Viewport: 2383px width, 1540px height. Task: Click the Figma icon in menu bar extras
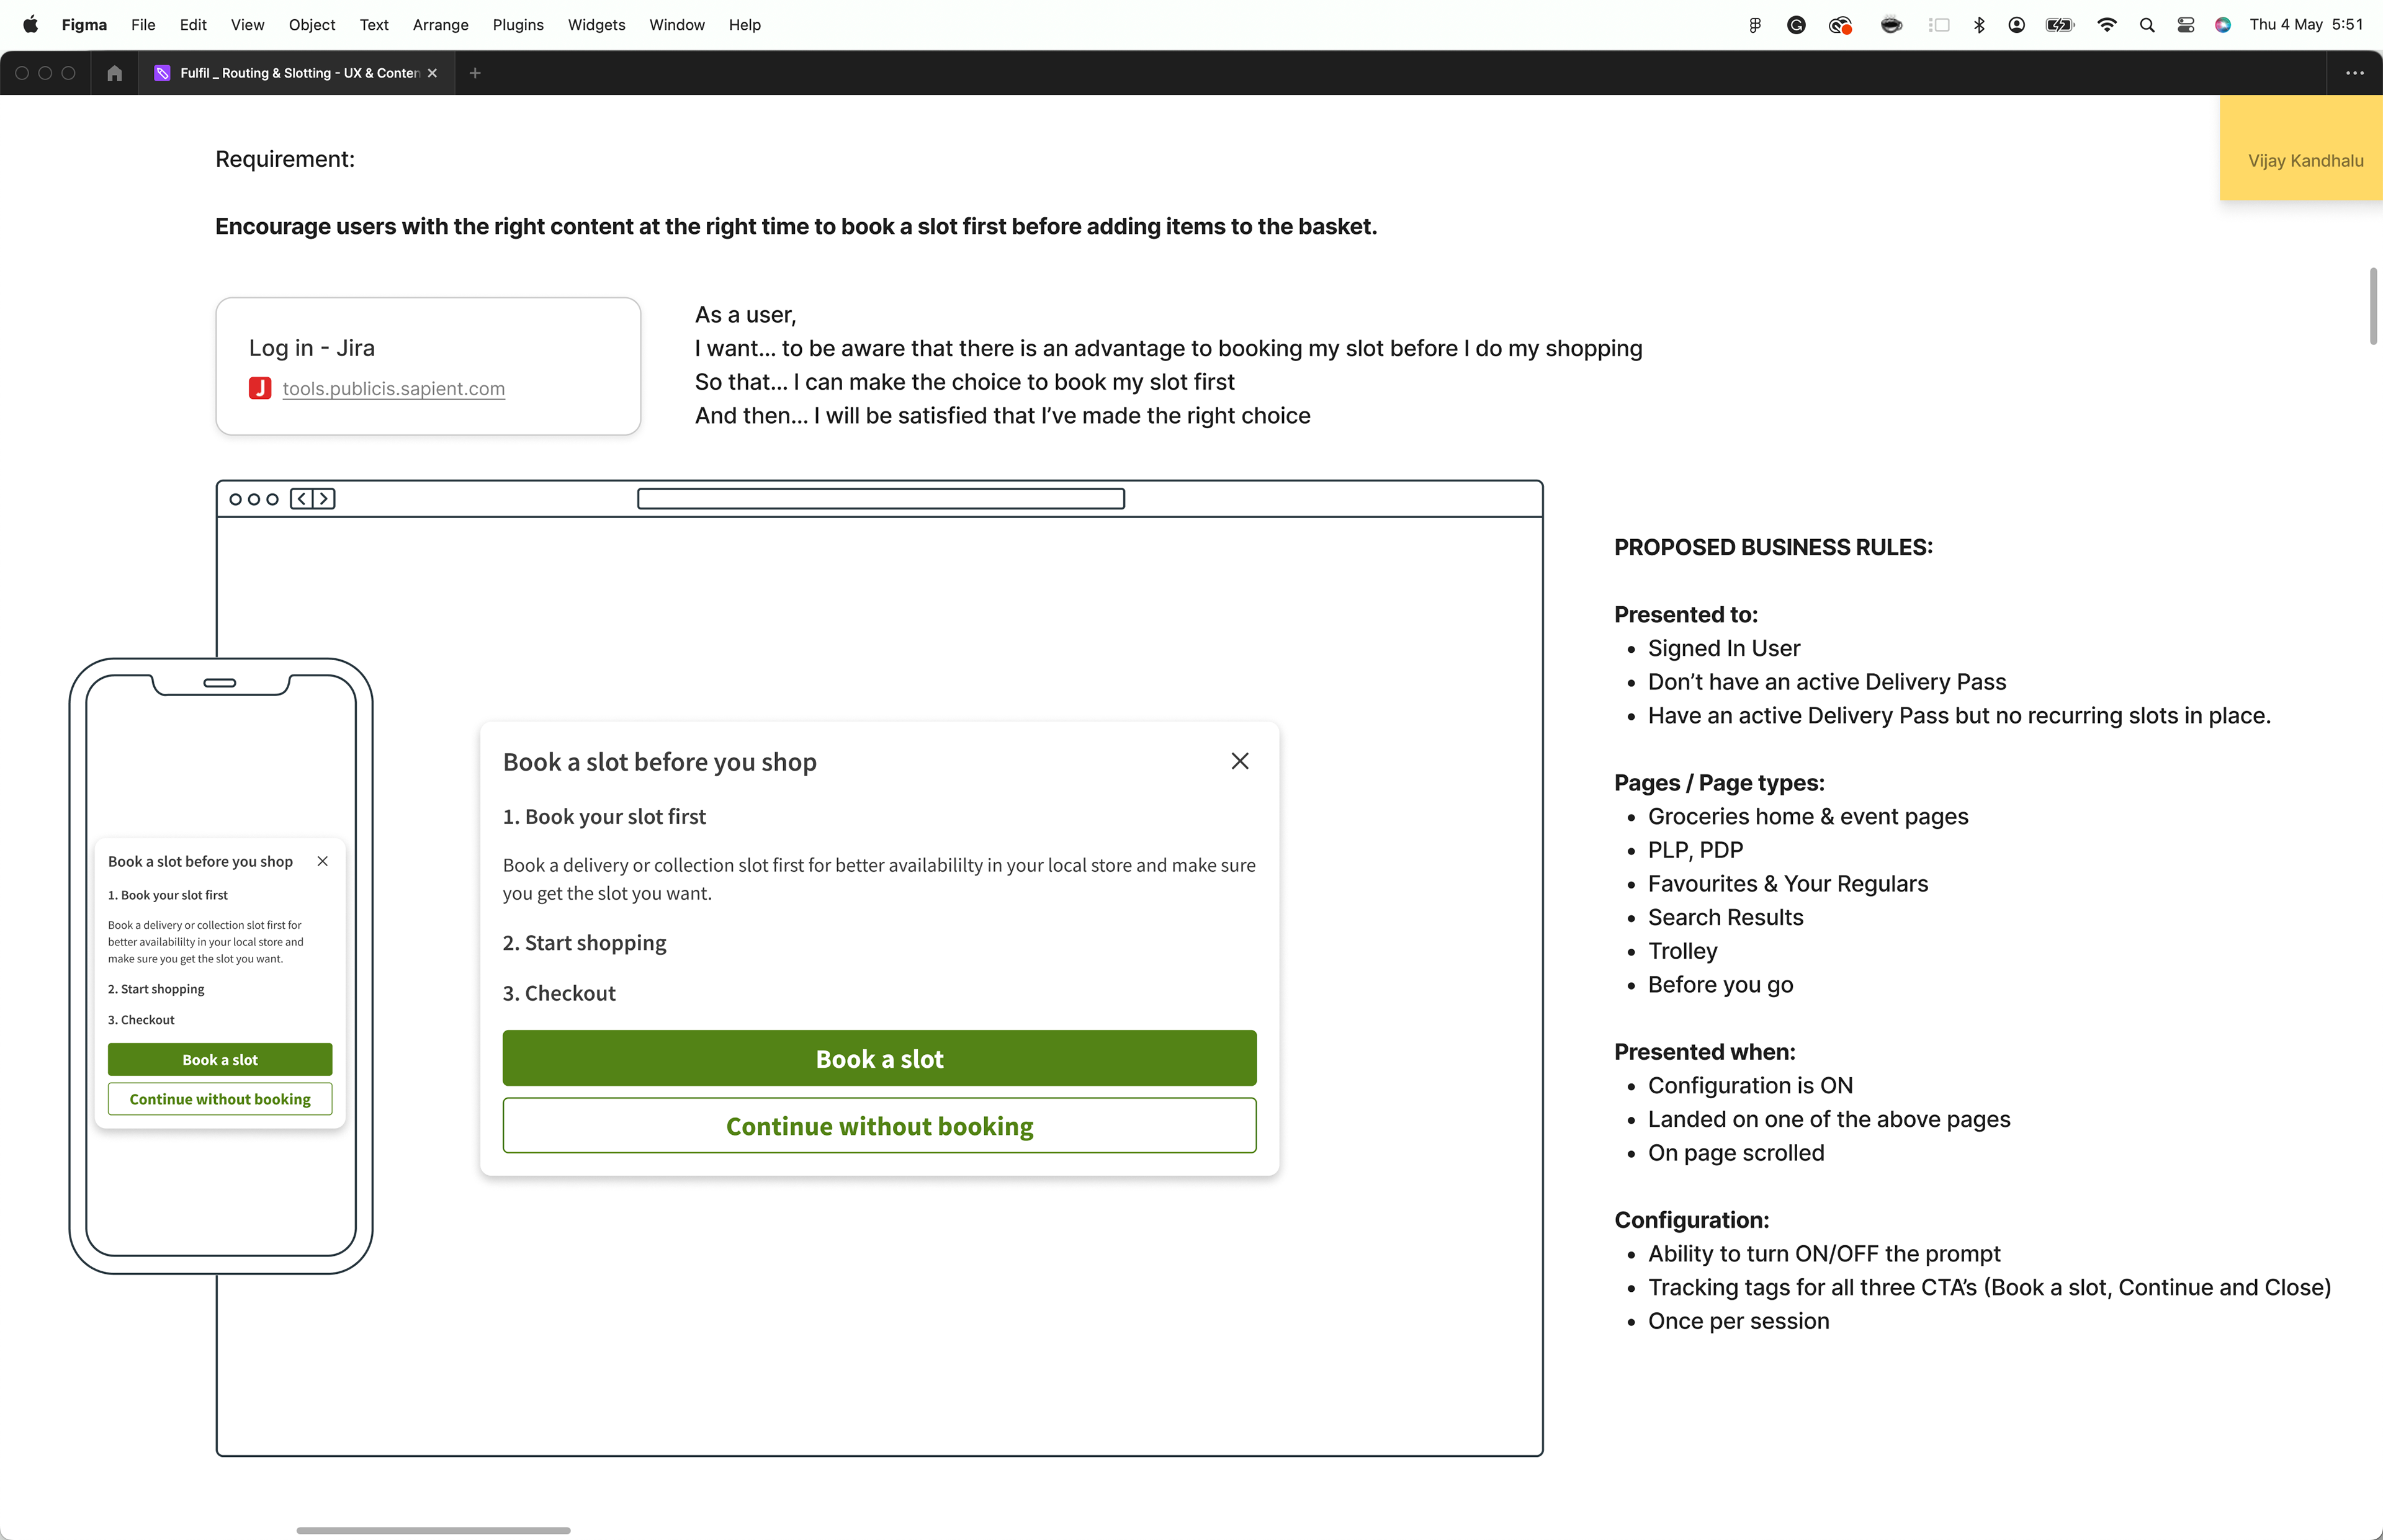(1755, 25)
